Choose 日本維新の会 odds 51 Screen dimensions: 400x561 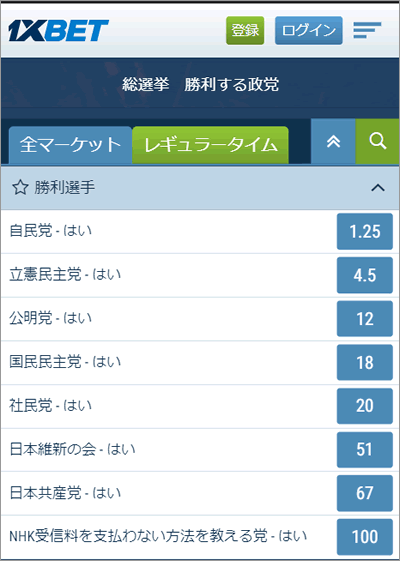(365, 450)
